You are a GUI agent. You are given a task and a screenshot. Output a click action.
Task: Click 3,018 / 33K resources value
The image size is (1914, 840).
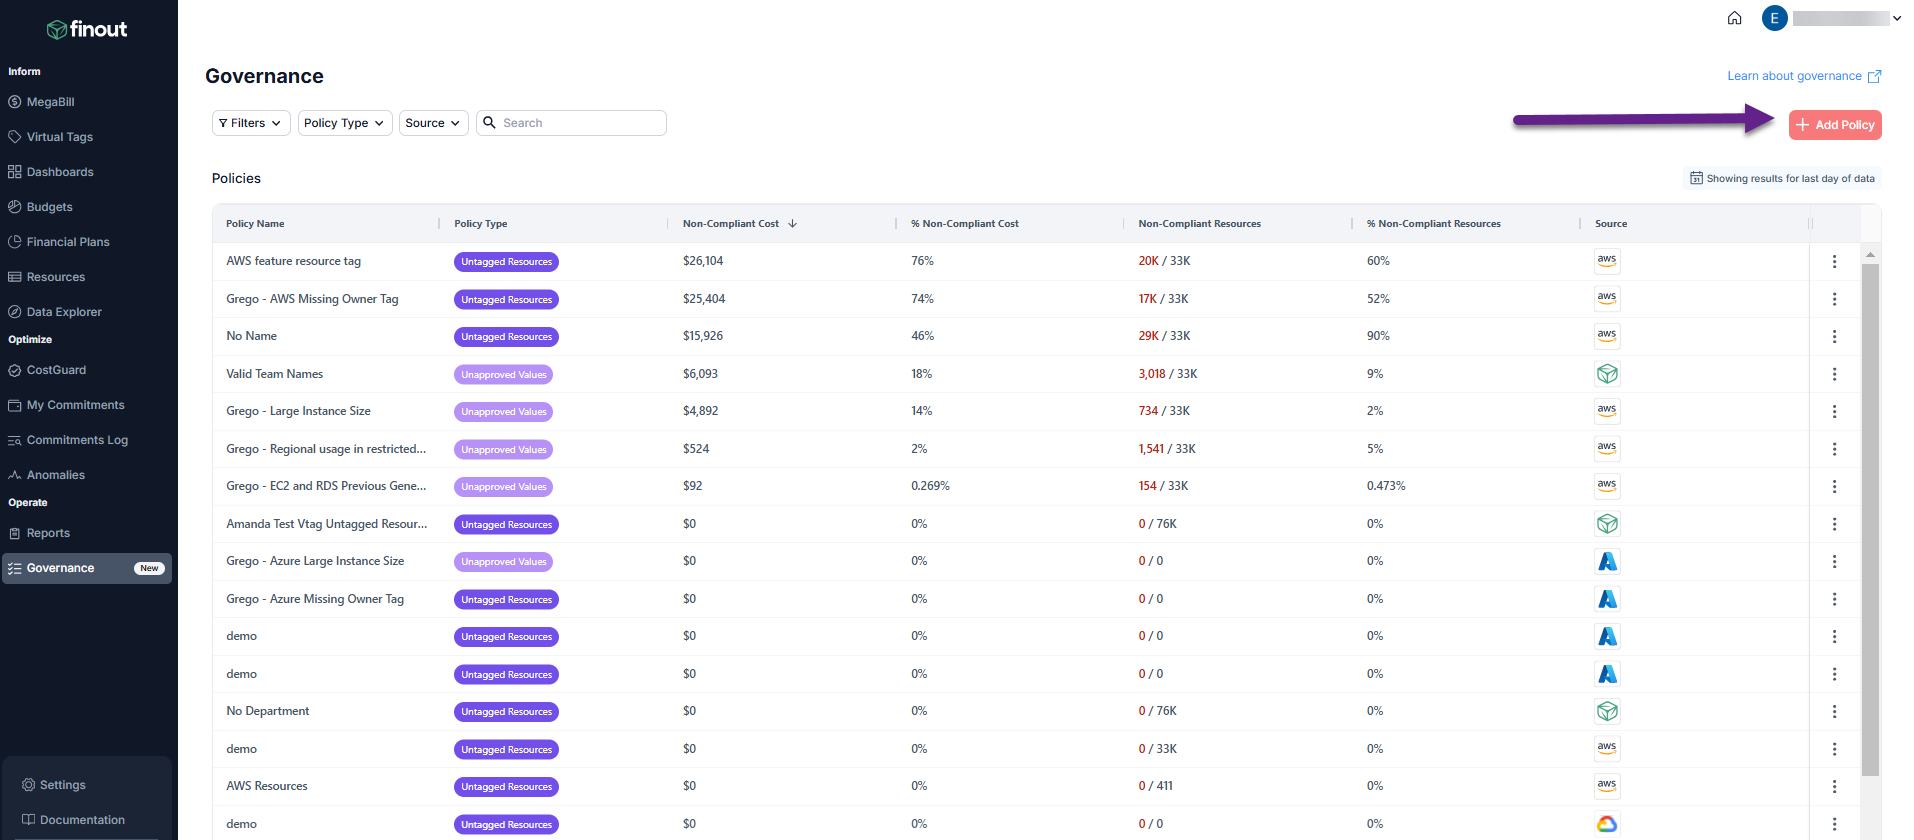1167,374
